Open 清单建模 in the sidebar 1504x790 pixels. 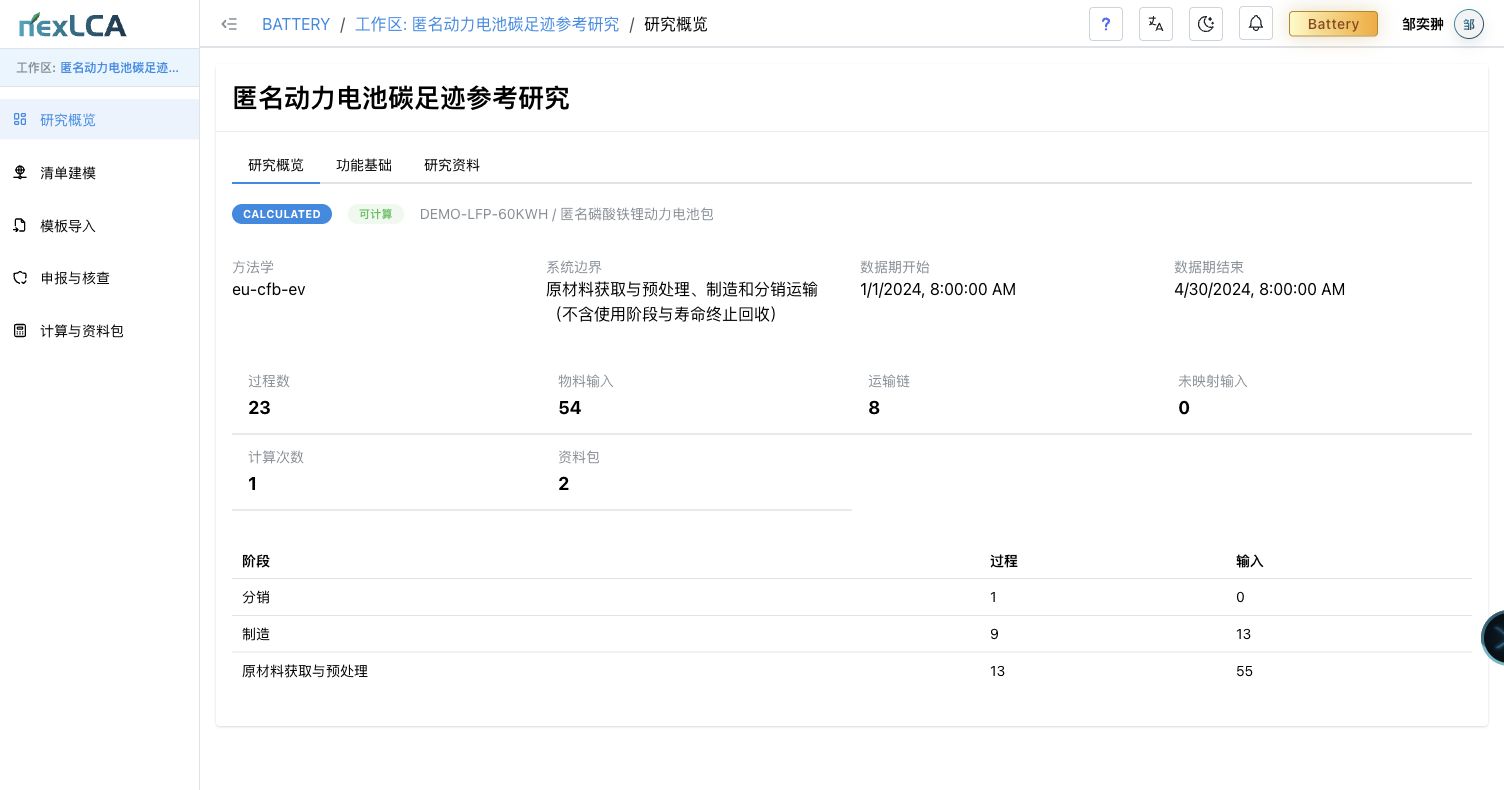[x=100, y=172]
